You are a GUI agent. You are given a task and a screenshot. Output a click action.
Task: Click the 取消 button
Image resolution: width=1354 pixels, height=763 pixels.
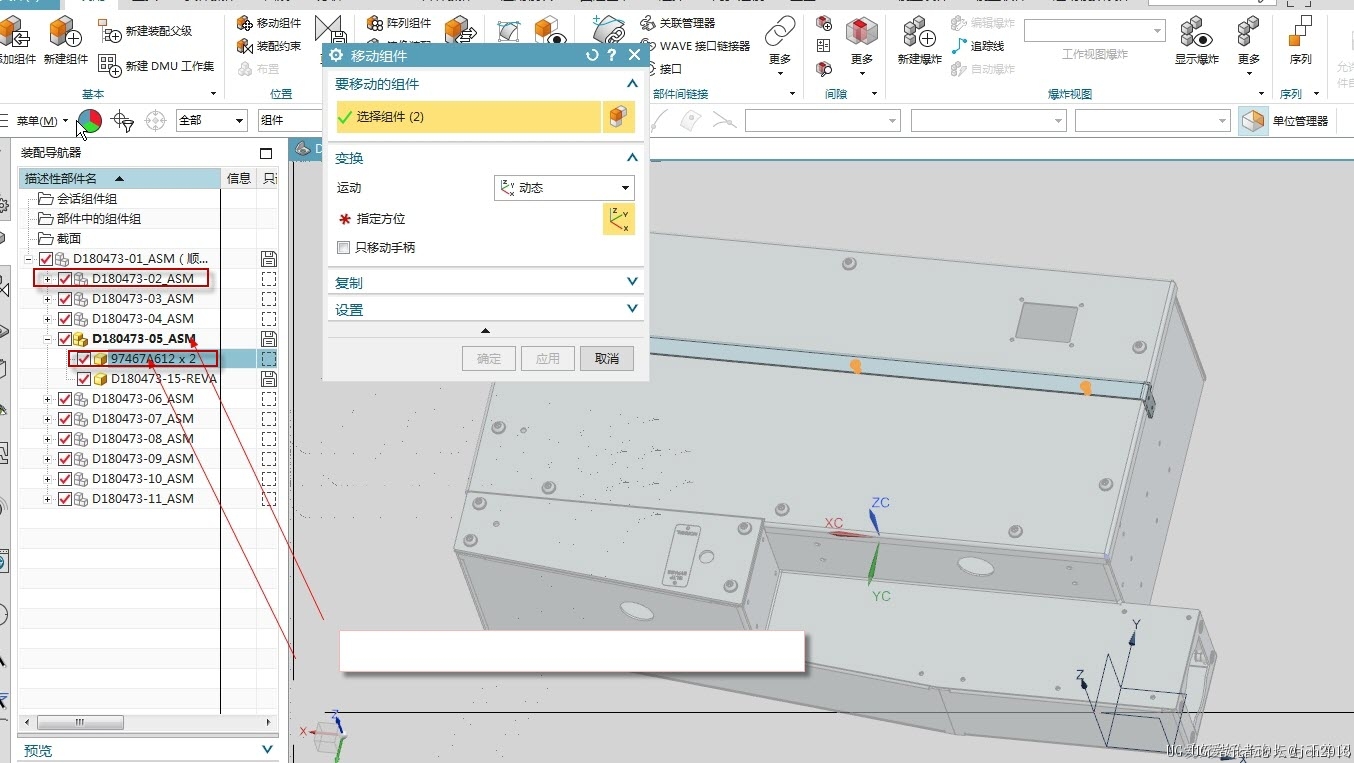point(607,359)
